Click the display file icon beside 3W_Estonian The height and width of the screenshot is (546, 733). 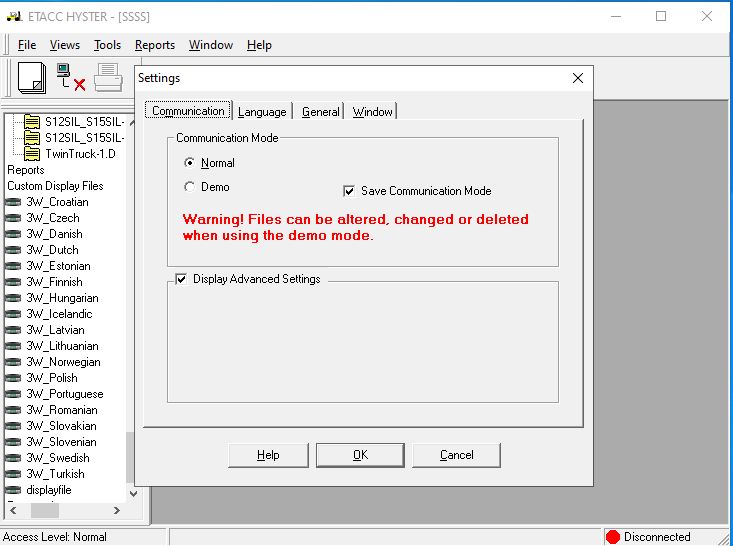[13, 266]
